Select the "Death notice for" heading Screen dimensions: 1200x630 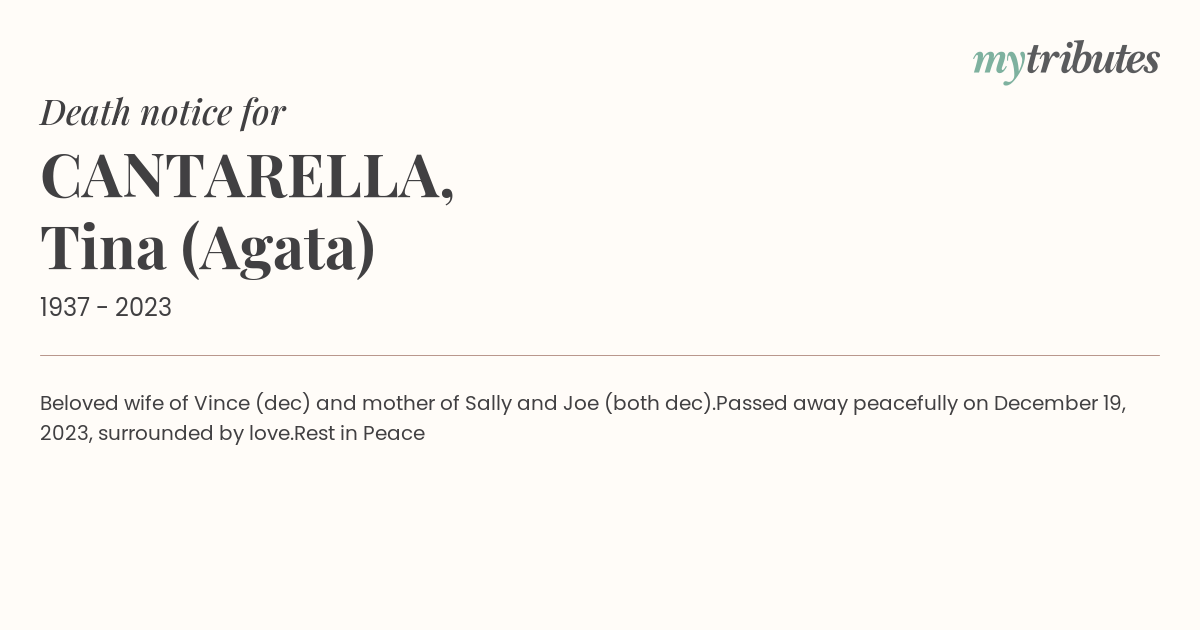[x=163, y=112]
